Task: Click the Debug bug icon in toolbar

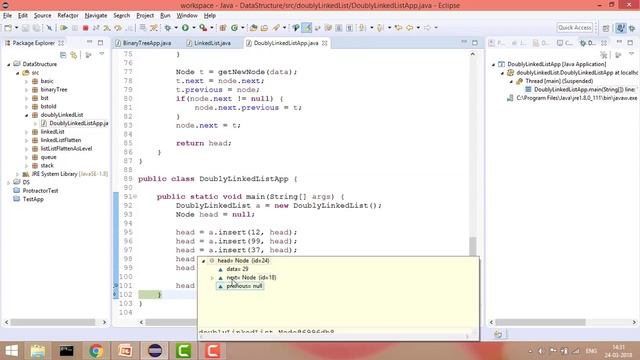Action: [x=167, y=28]
